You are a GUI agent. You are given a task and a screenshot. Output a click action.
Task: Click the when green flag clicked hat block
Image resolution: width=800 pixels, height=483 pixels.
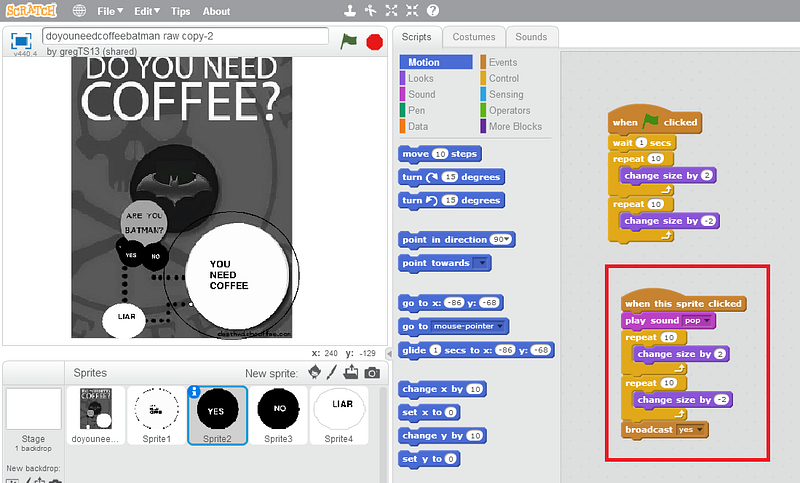[655, 120]
